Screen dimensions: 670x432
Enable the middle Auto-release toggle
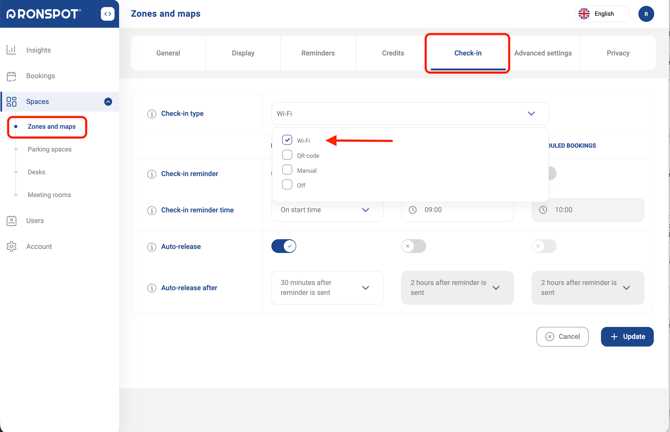tap(414, 246)
